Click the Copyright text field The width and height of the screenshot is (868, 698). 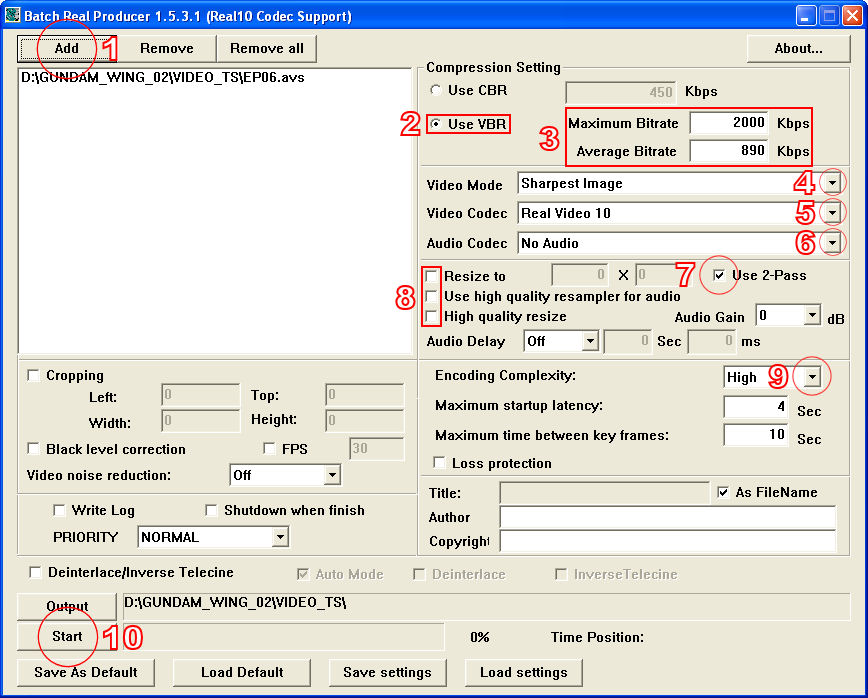tap(668, 541)
